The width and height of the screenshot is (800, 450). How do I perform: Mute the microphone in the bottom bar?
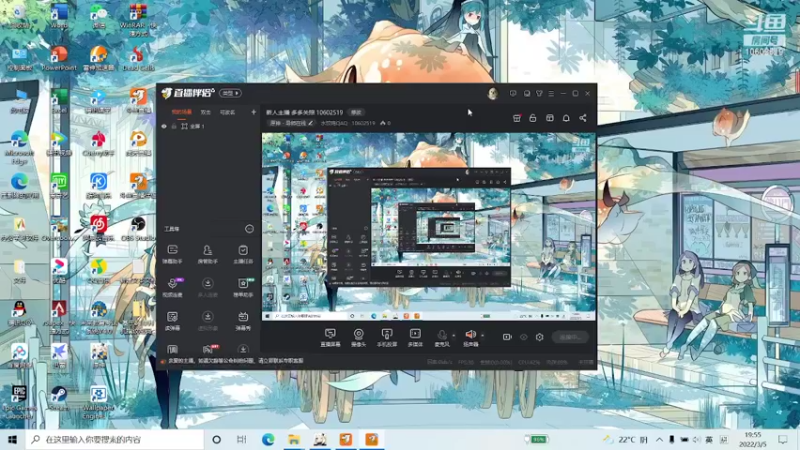pyautogui.click(x=442, y=337)
